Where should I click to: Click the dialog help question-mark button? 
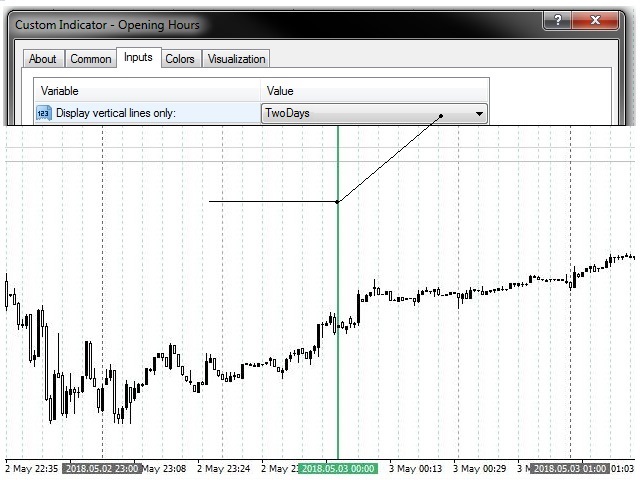point(558,20)
